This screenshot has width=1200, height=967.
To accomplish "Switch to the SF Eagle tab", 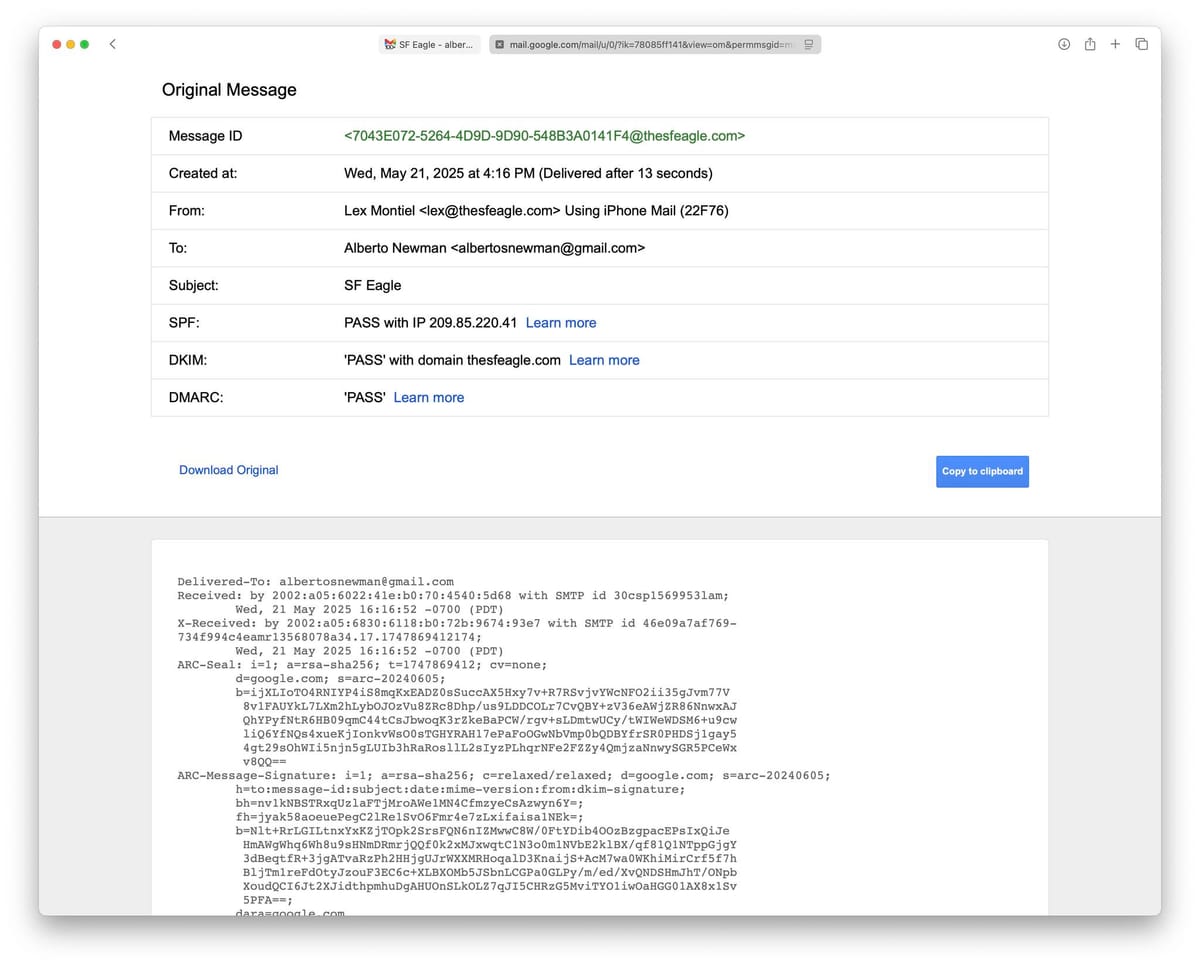I will click(x=430, y=45).
